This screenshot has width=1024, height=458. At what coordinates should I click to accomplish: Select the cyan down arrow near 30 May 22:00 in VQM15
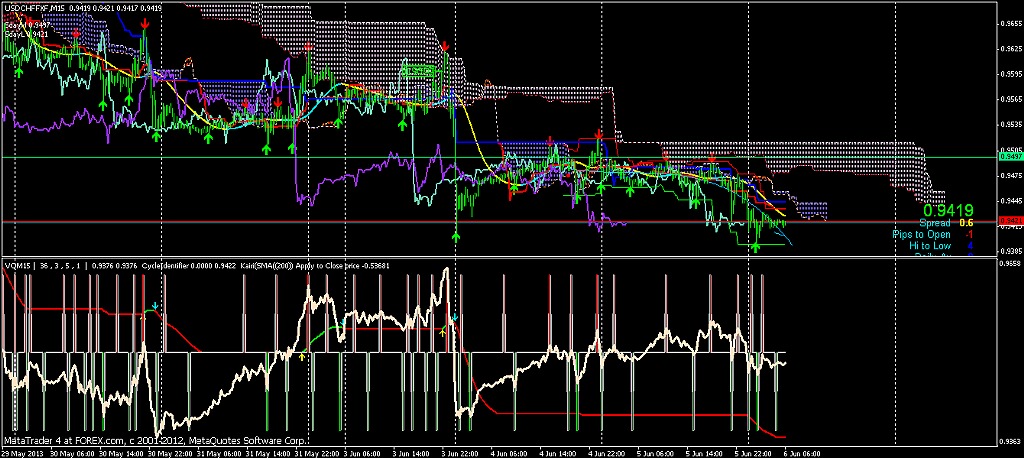(x=155, y=305)
